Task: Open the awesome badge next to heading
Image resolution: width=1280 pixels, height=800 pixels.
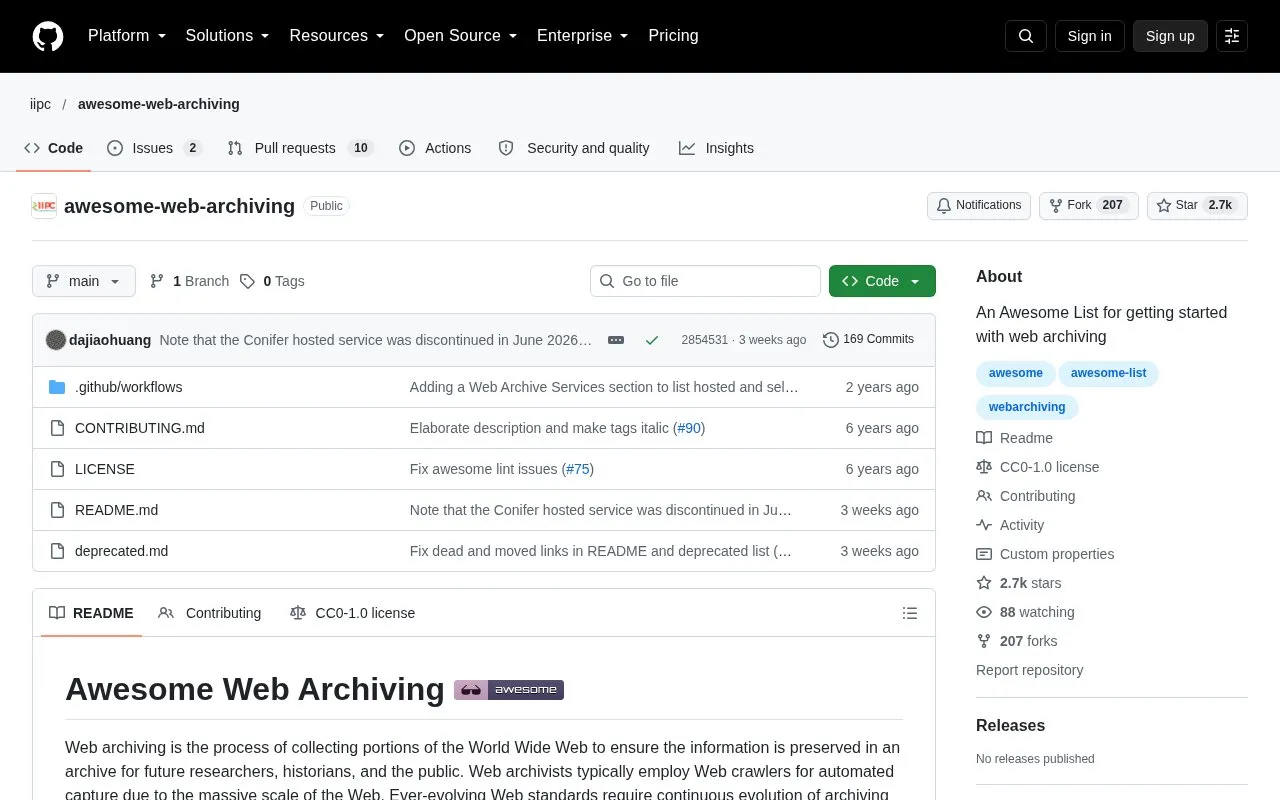Action: click(509, 690)
